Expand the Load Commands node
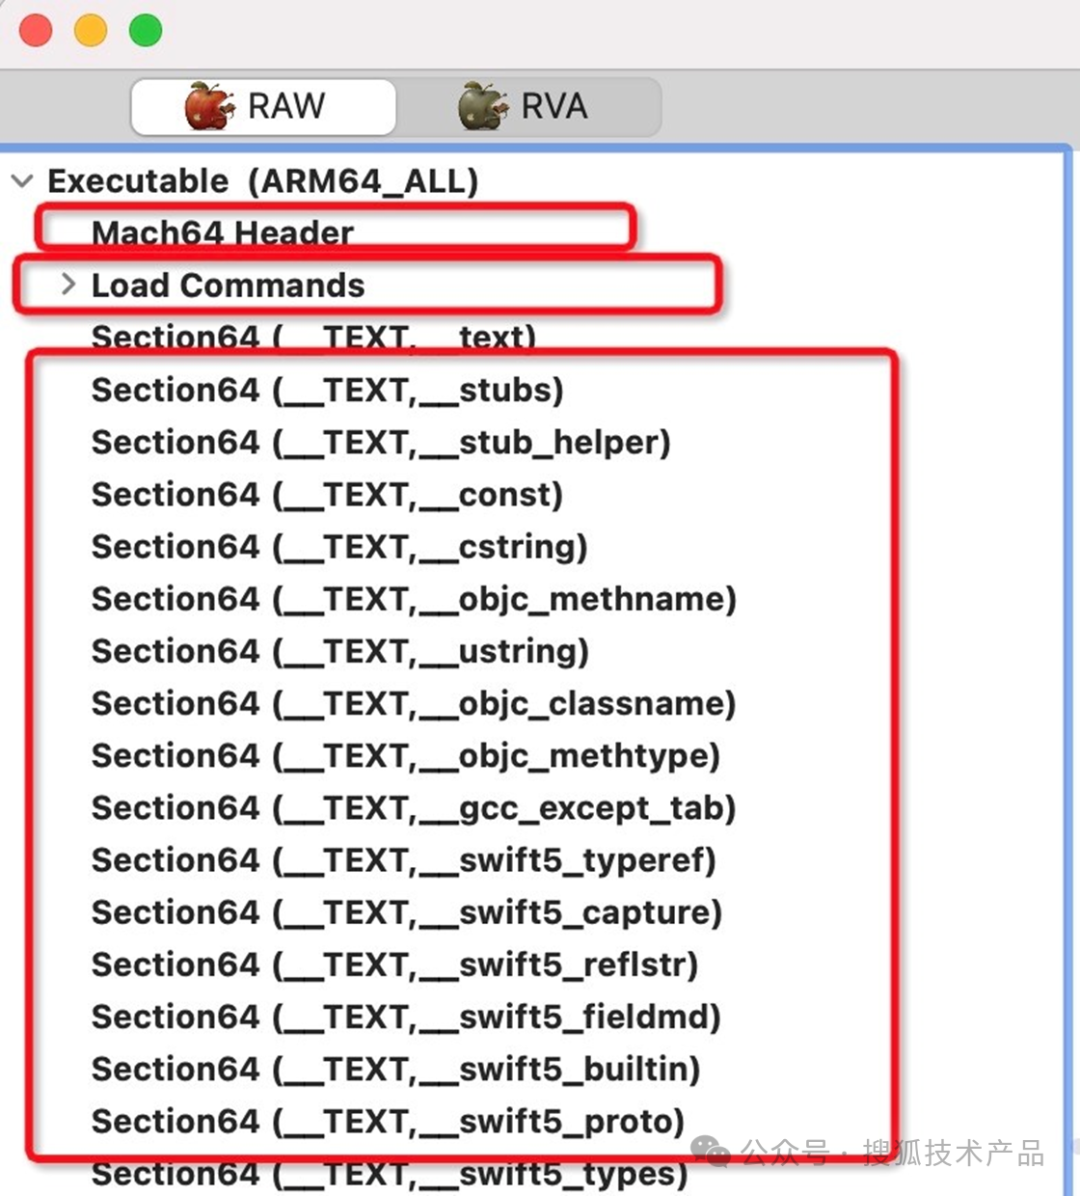The height and width of the screenshot is (1196, 1080). click(x=69, y=285)
